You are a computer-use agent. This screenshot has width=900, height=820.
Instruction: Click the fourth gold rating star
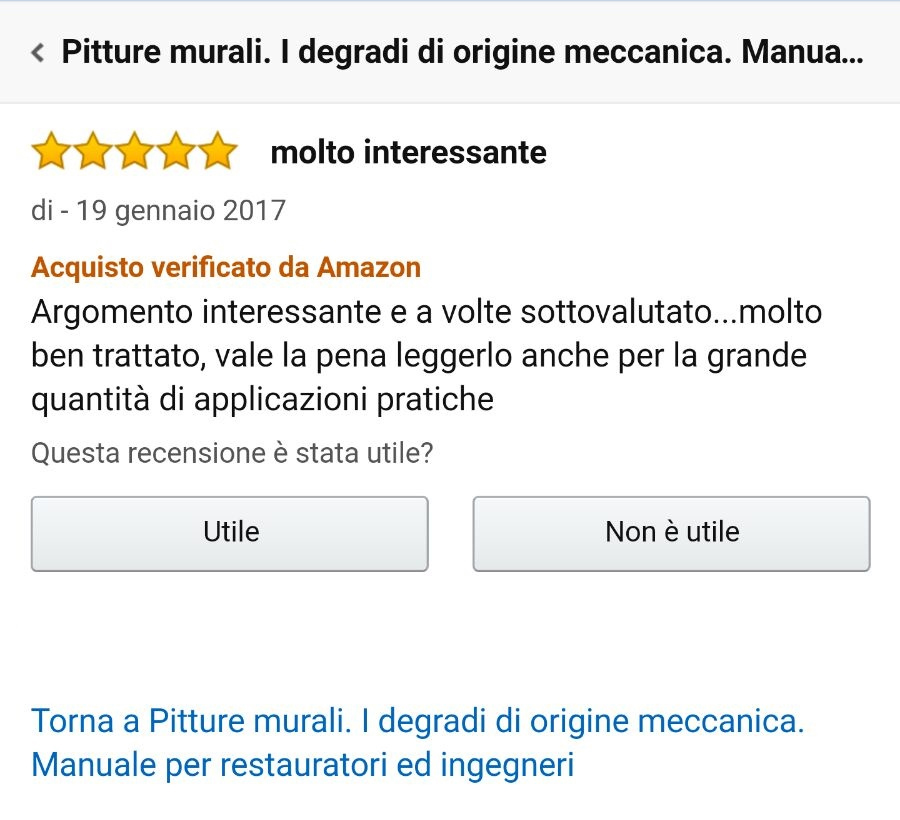click(177, 151)
